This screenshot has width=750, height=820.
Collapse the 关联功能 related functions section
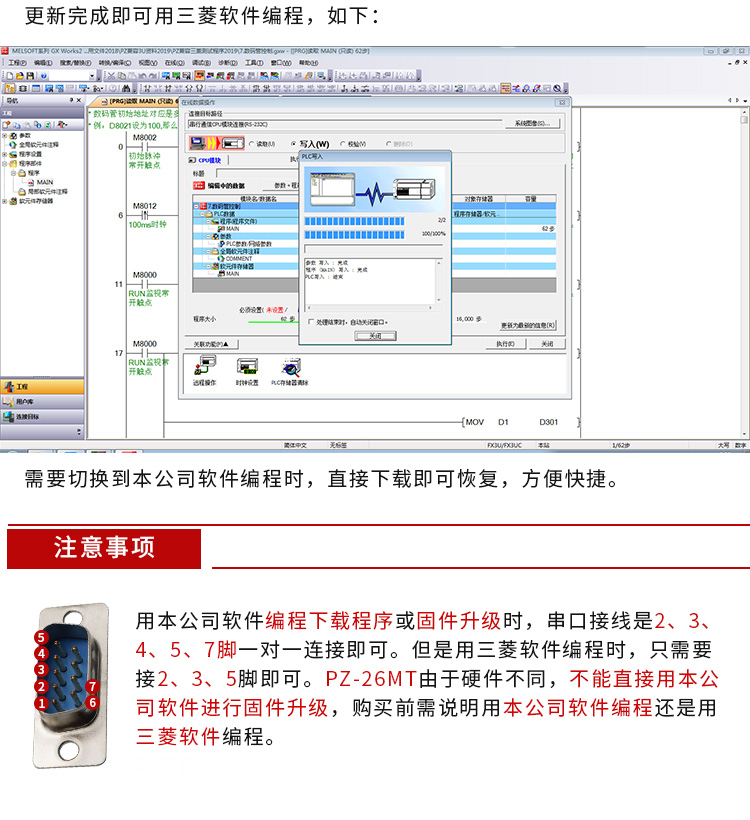click(212, 343)
